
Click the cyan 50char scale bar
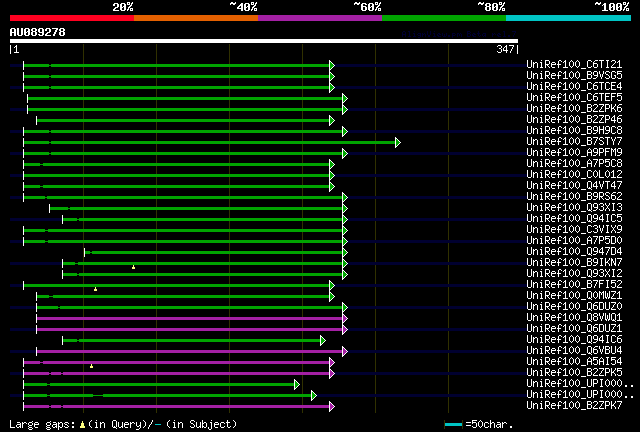[453, 425]
